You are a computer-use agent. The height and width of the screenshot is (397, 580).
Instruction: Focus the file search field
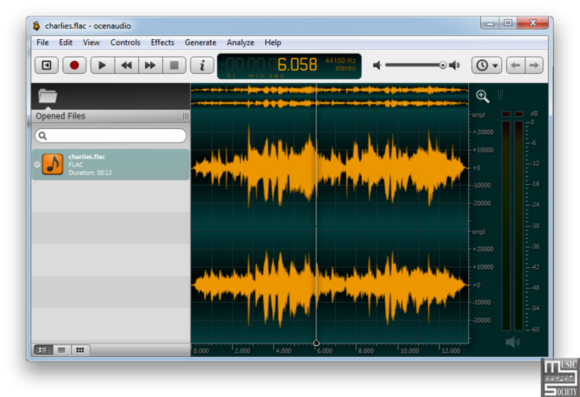111,136
